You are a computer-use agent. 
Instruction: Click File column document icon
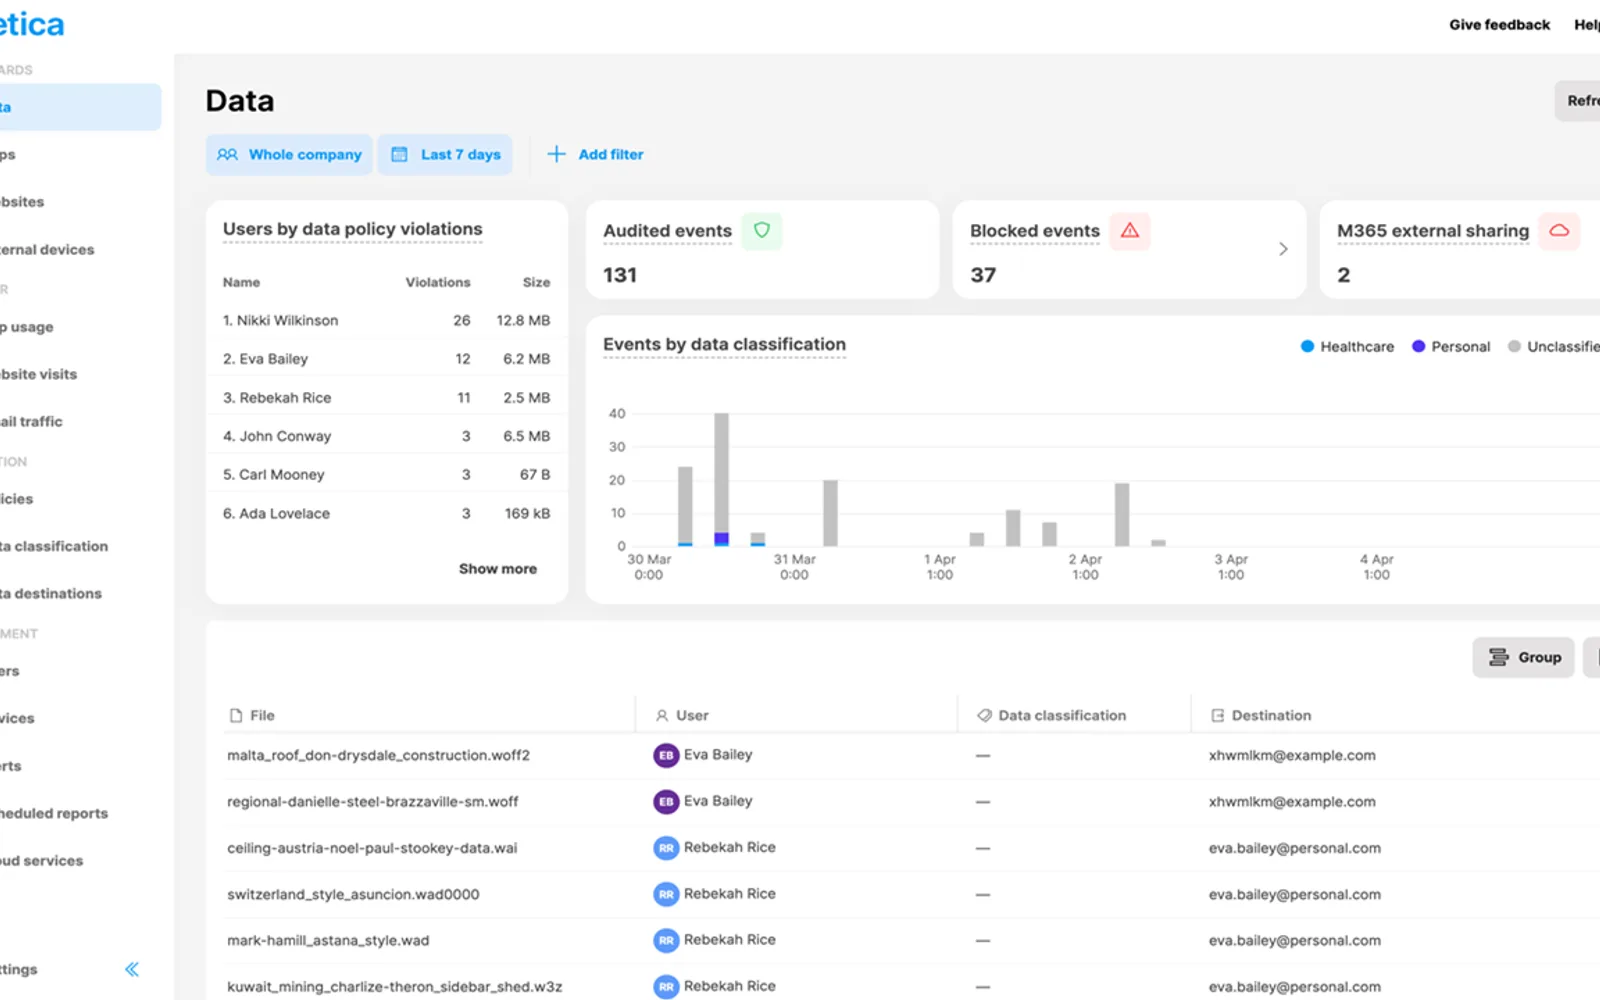pos(236,716)
